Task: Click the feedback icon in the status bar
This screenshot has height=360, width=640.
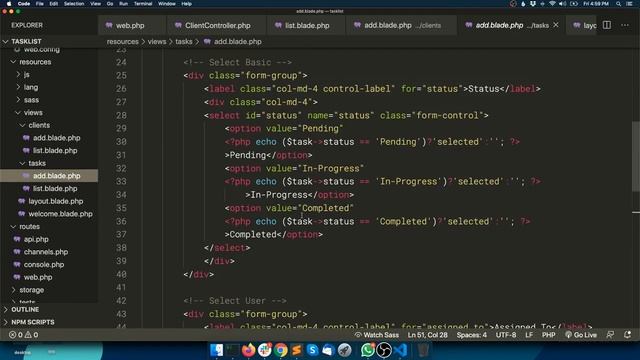Action: (x=610, y=335)
